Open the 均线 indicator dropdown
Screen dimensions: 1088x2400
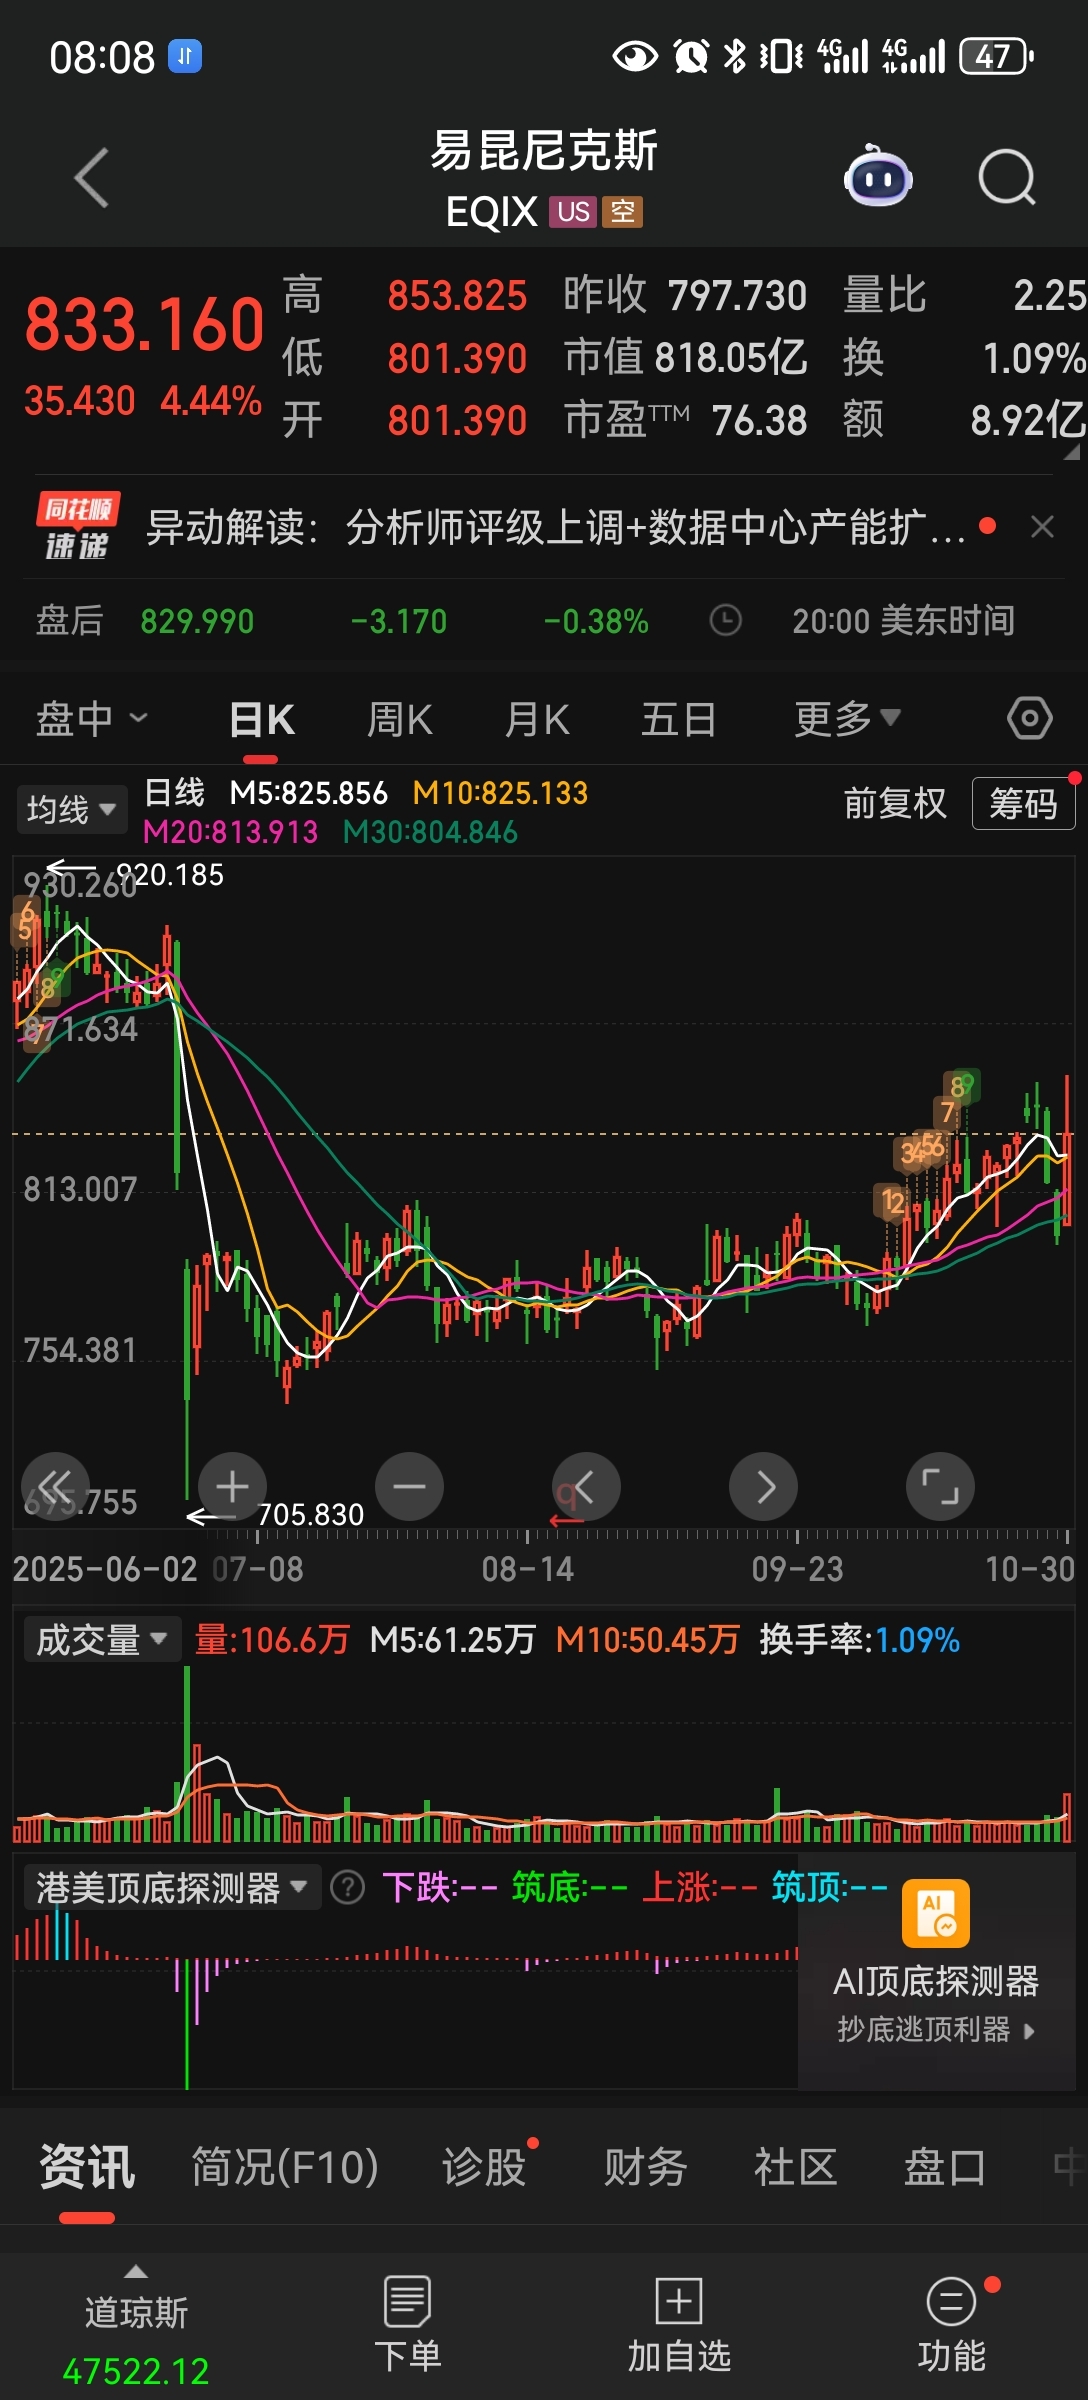coord(72,808)
